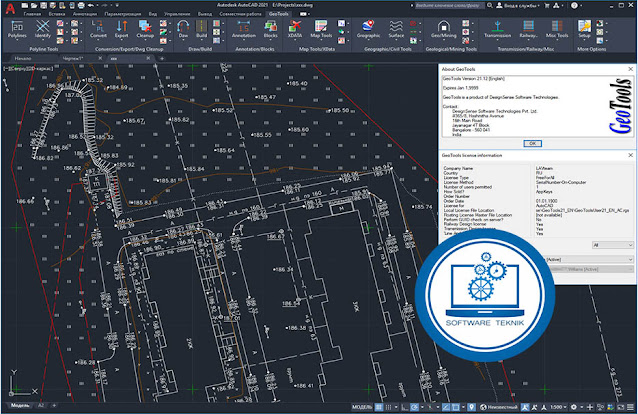Viewport: 638px width, 414px height.
Task: Toggle snap mode in status bar
Action: 389,407
